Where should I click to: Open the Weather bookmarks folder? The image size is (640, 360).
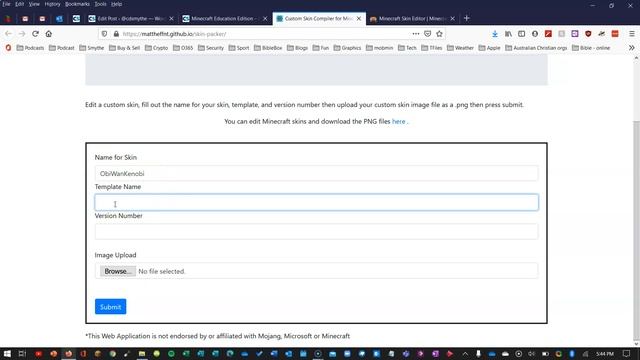[x=460, y=48]
